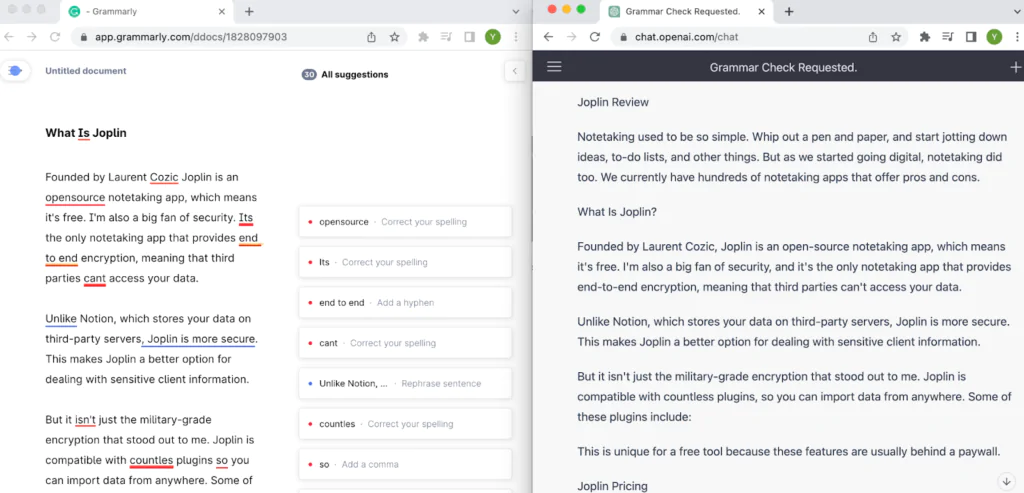Open the 'so' add a comma suggestion

[x=405, y=465]
